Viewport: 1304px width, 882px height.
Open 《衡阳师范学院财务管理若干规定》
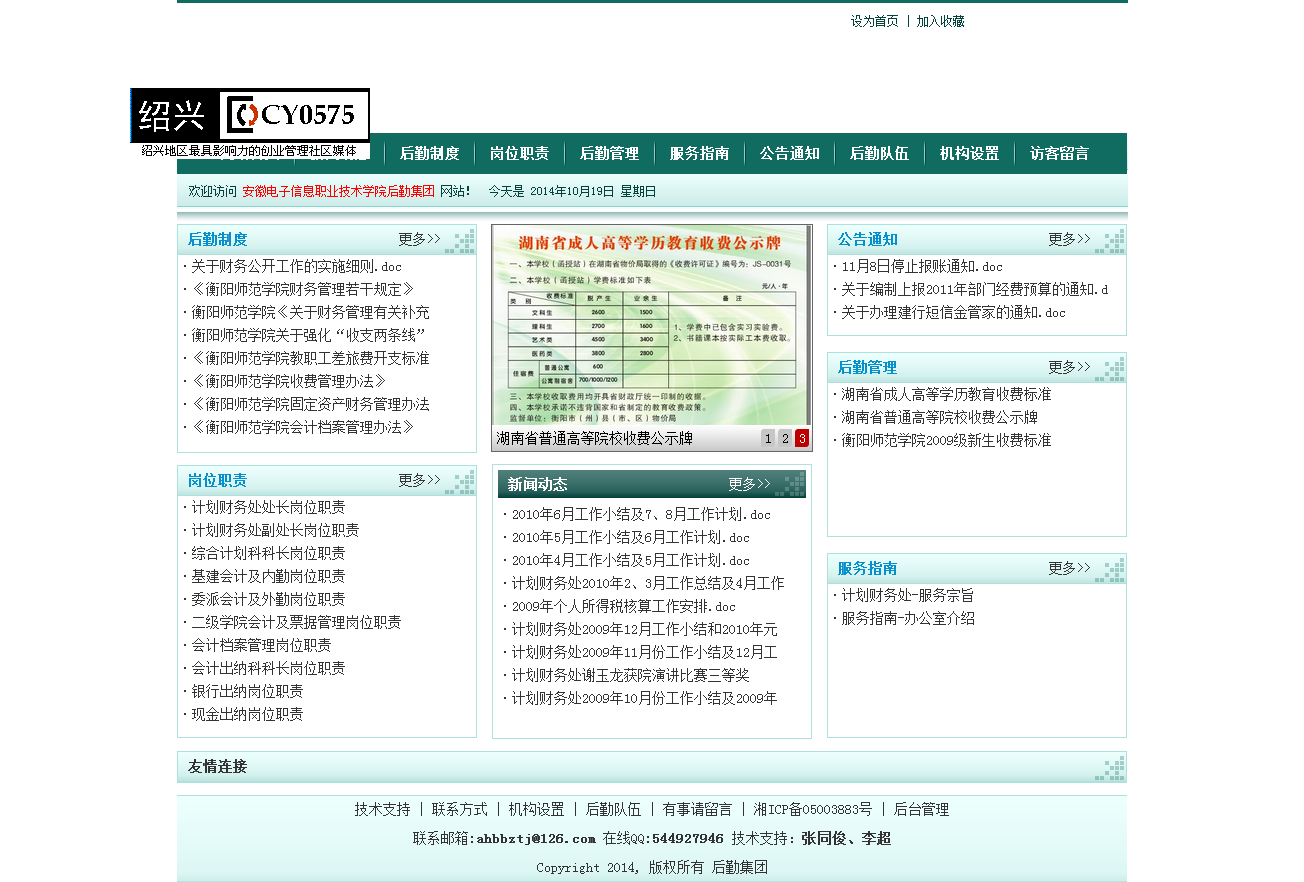tap(302, 290)
